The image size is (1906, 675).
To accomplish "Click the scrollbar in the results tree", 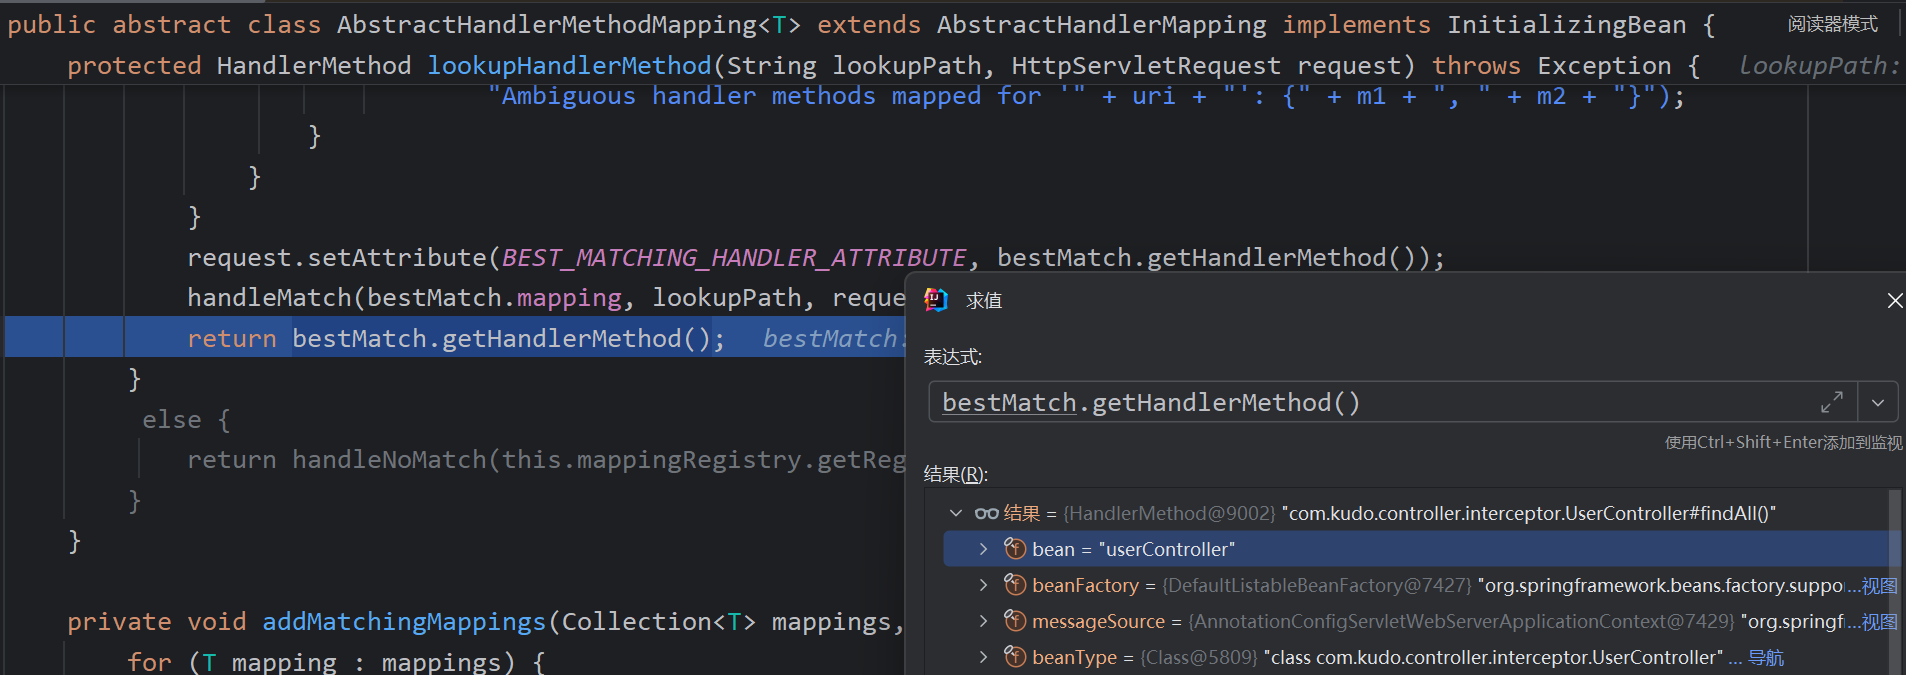I will coord(1894,582).
